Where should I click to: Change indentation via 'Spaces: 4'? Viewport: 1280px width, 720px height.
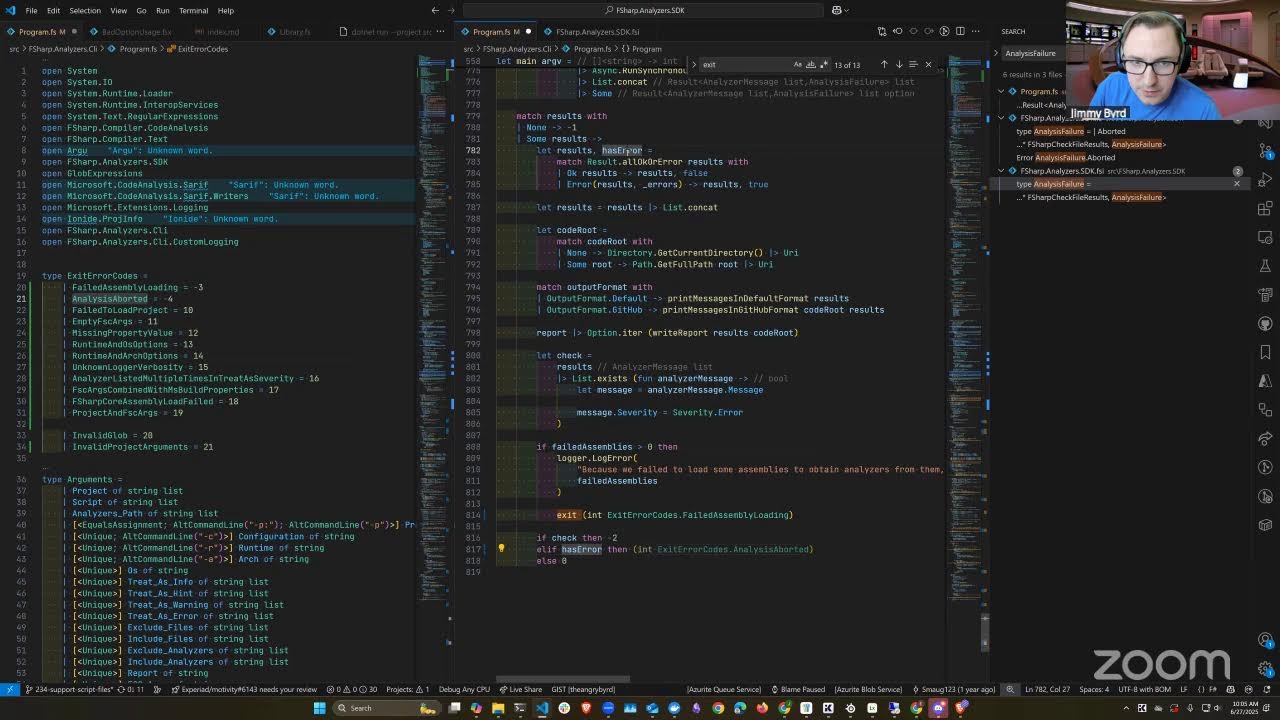pyautogui.click(x=1094, y=689)
